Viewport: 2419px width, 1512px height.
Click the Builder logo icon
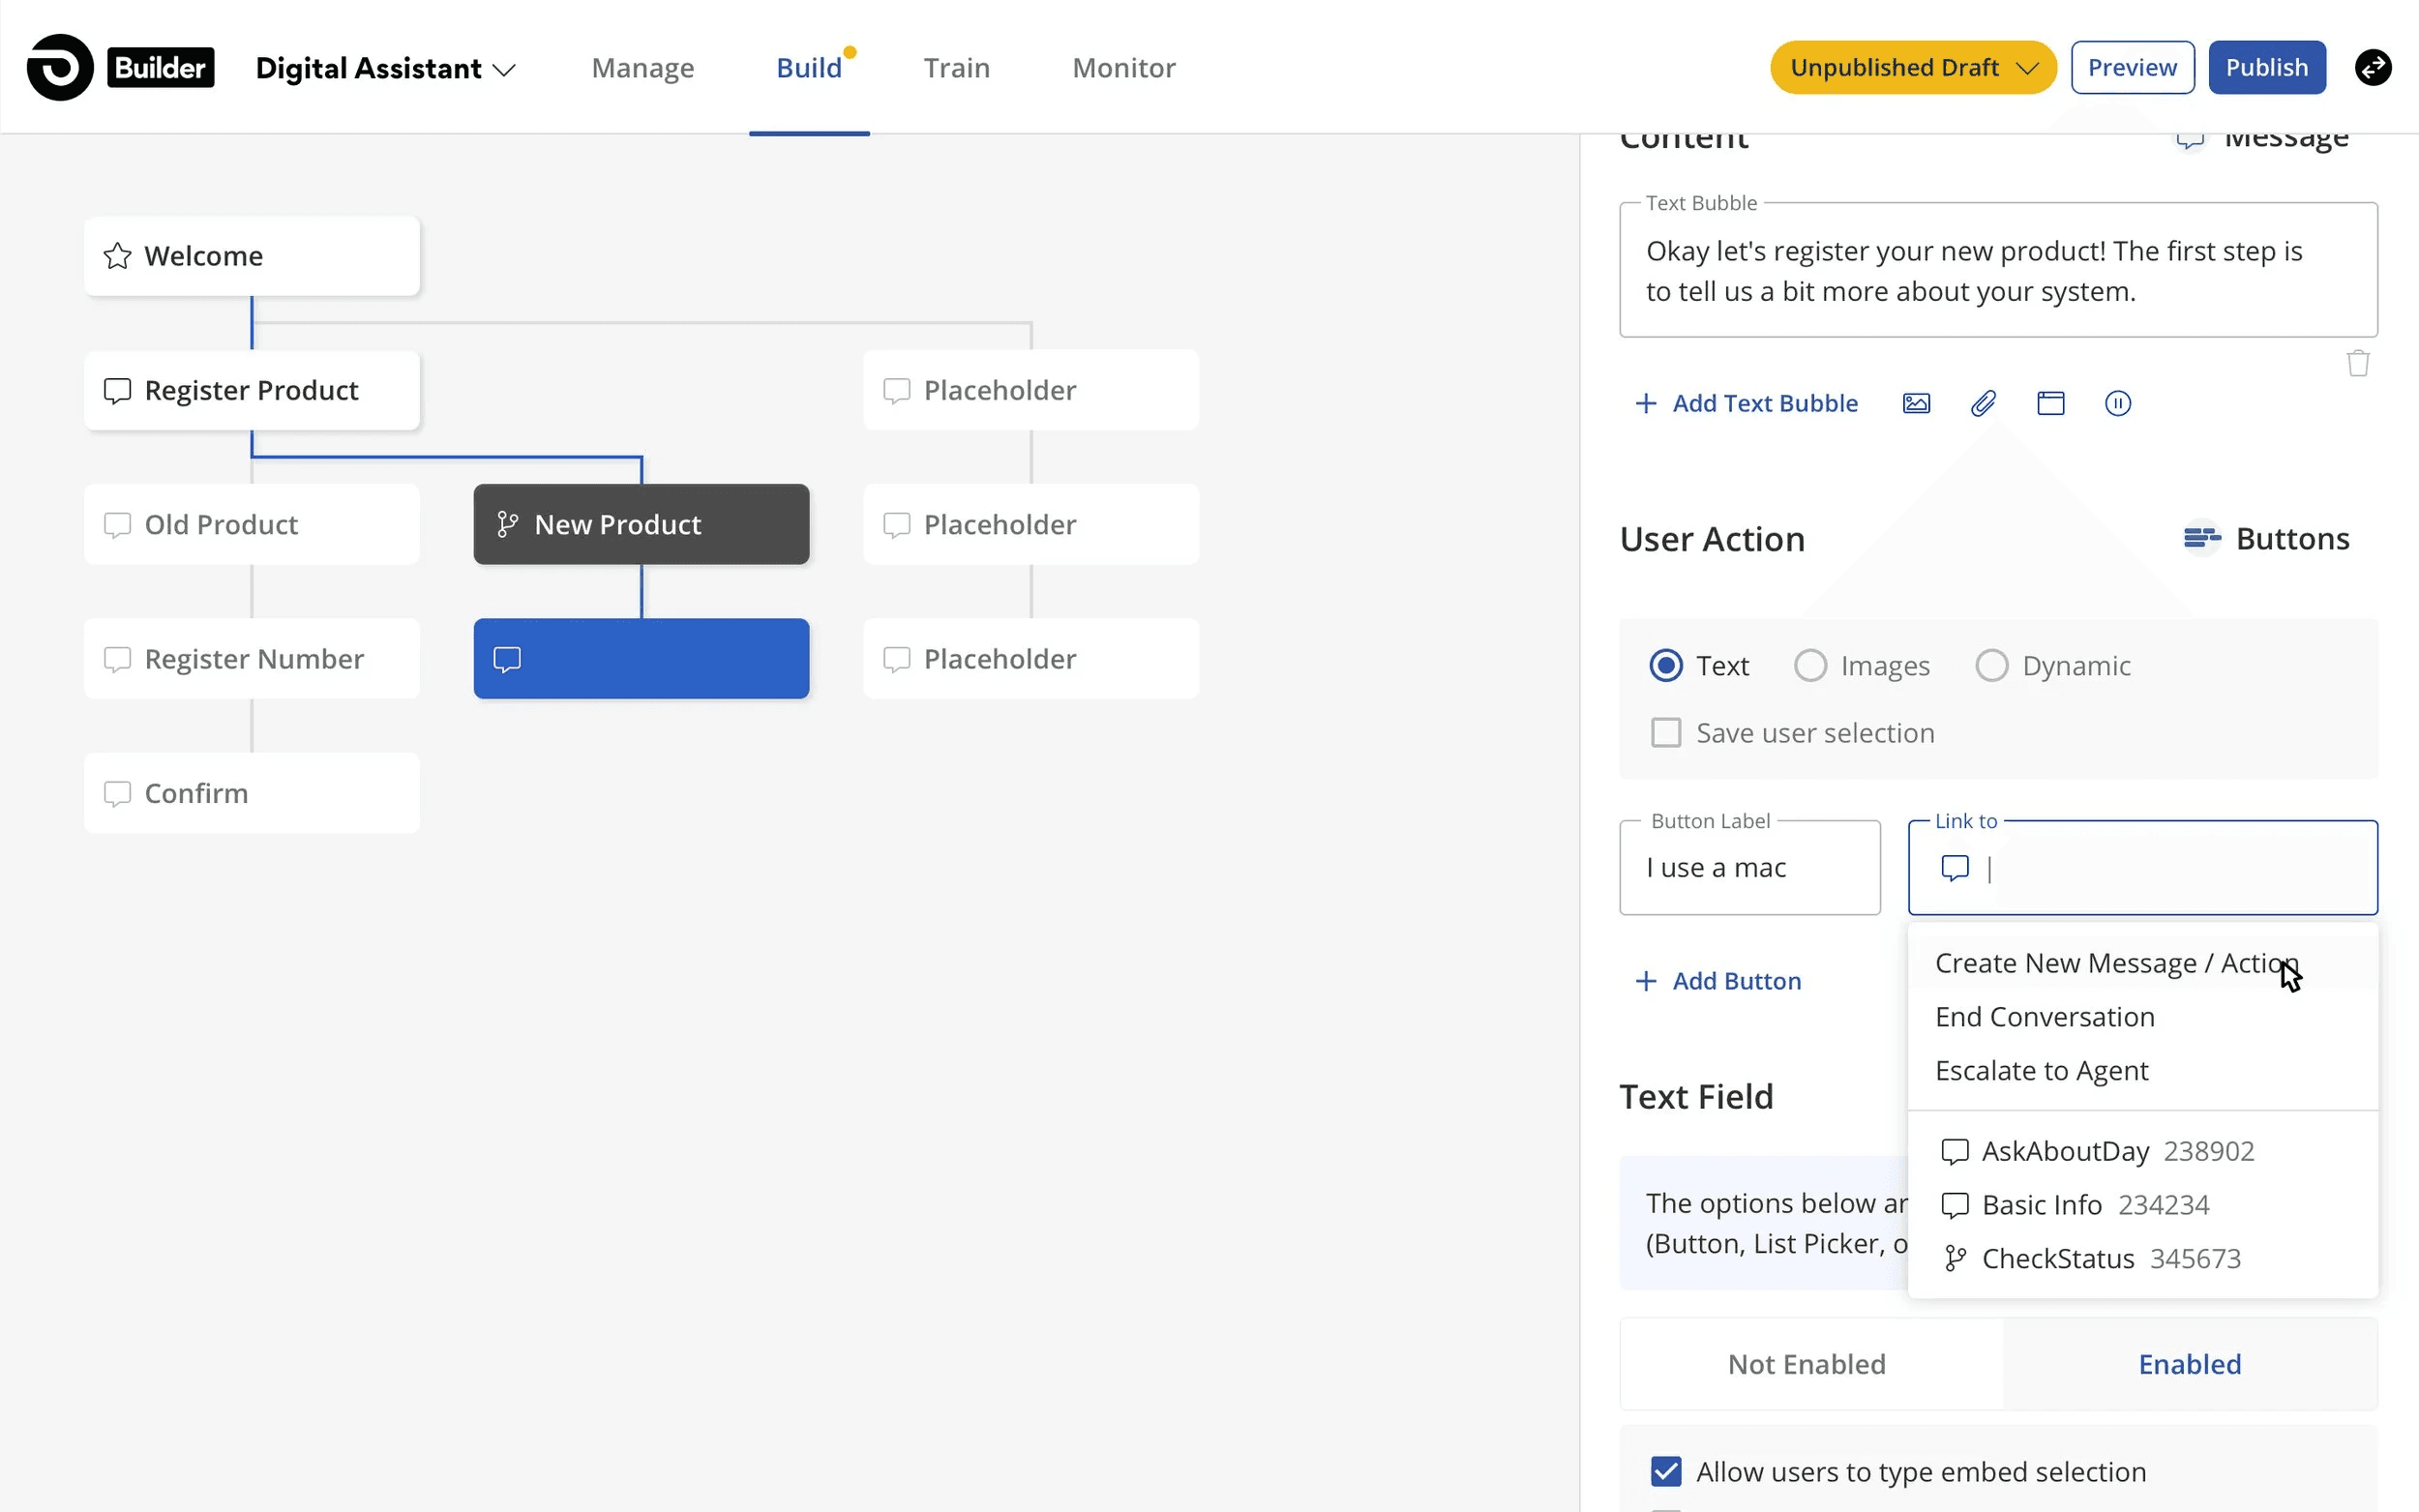pyautogui.click(x=60, y=68)
